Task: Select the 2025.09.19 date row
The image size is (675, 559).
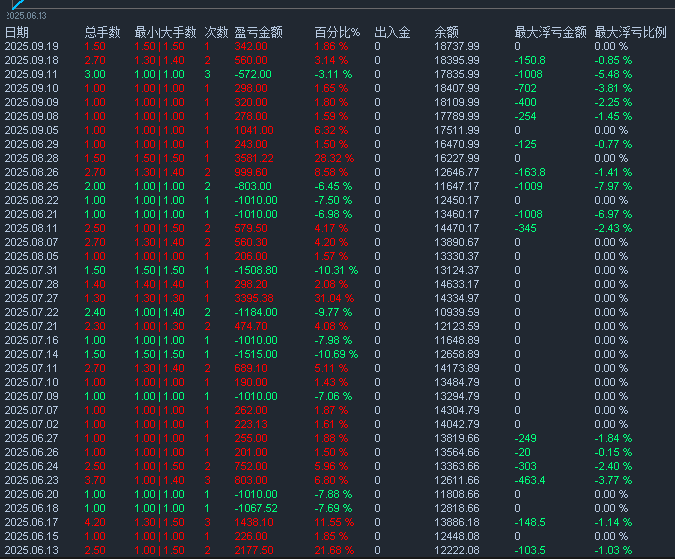Action: tap(32, 47)
